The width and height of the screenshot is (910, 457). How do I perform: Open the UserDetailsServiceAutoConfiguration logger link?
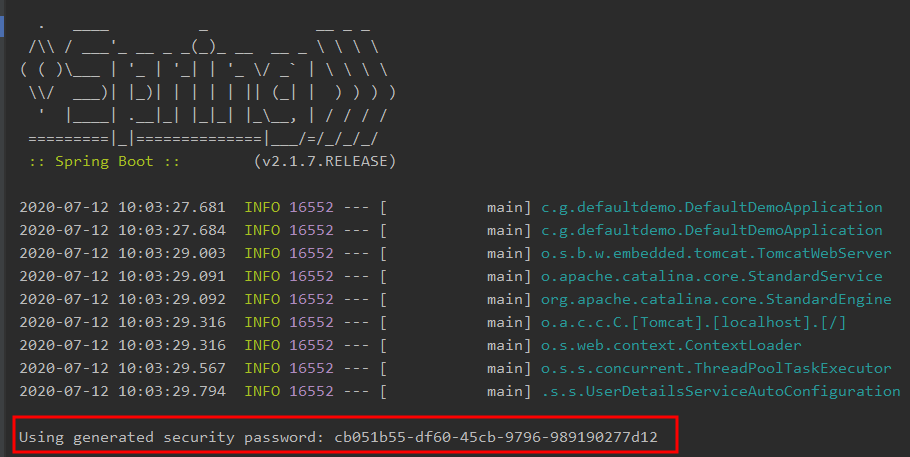[721, 391]
